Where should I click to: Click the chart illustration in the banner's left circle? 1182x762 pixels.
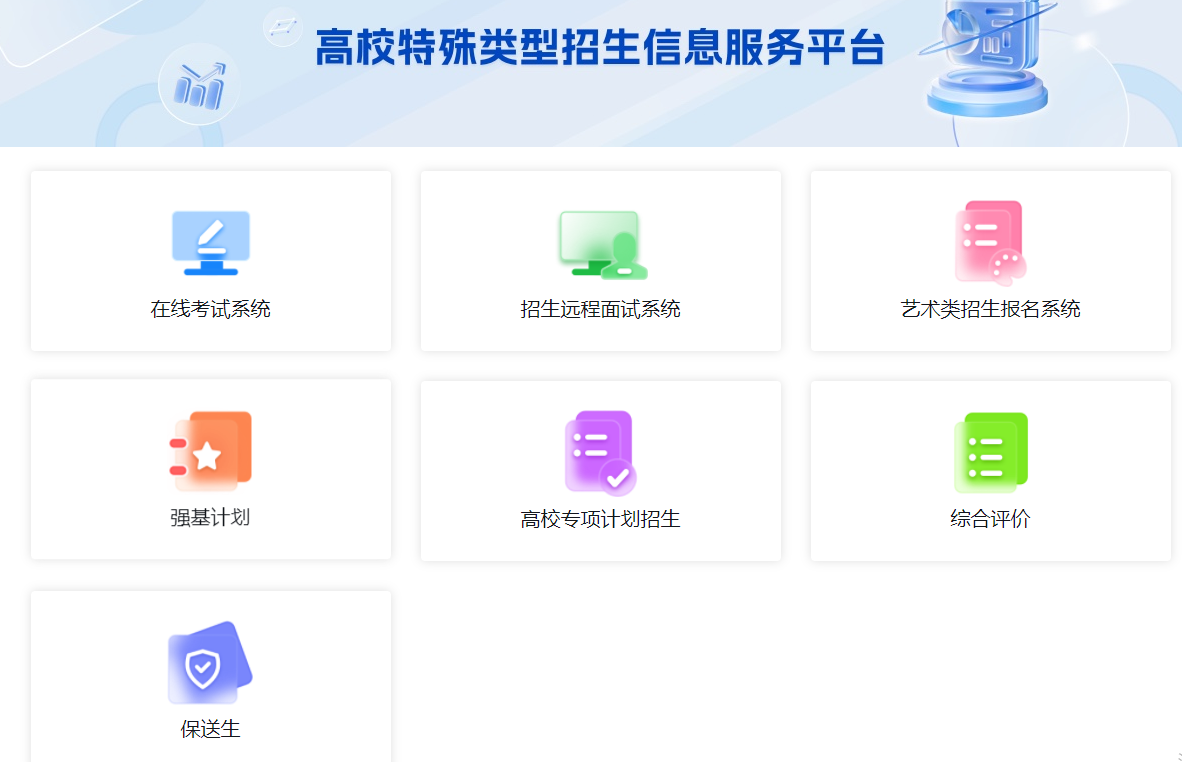pos(199,84)
